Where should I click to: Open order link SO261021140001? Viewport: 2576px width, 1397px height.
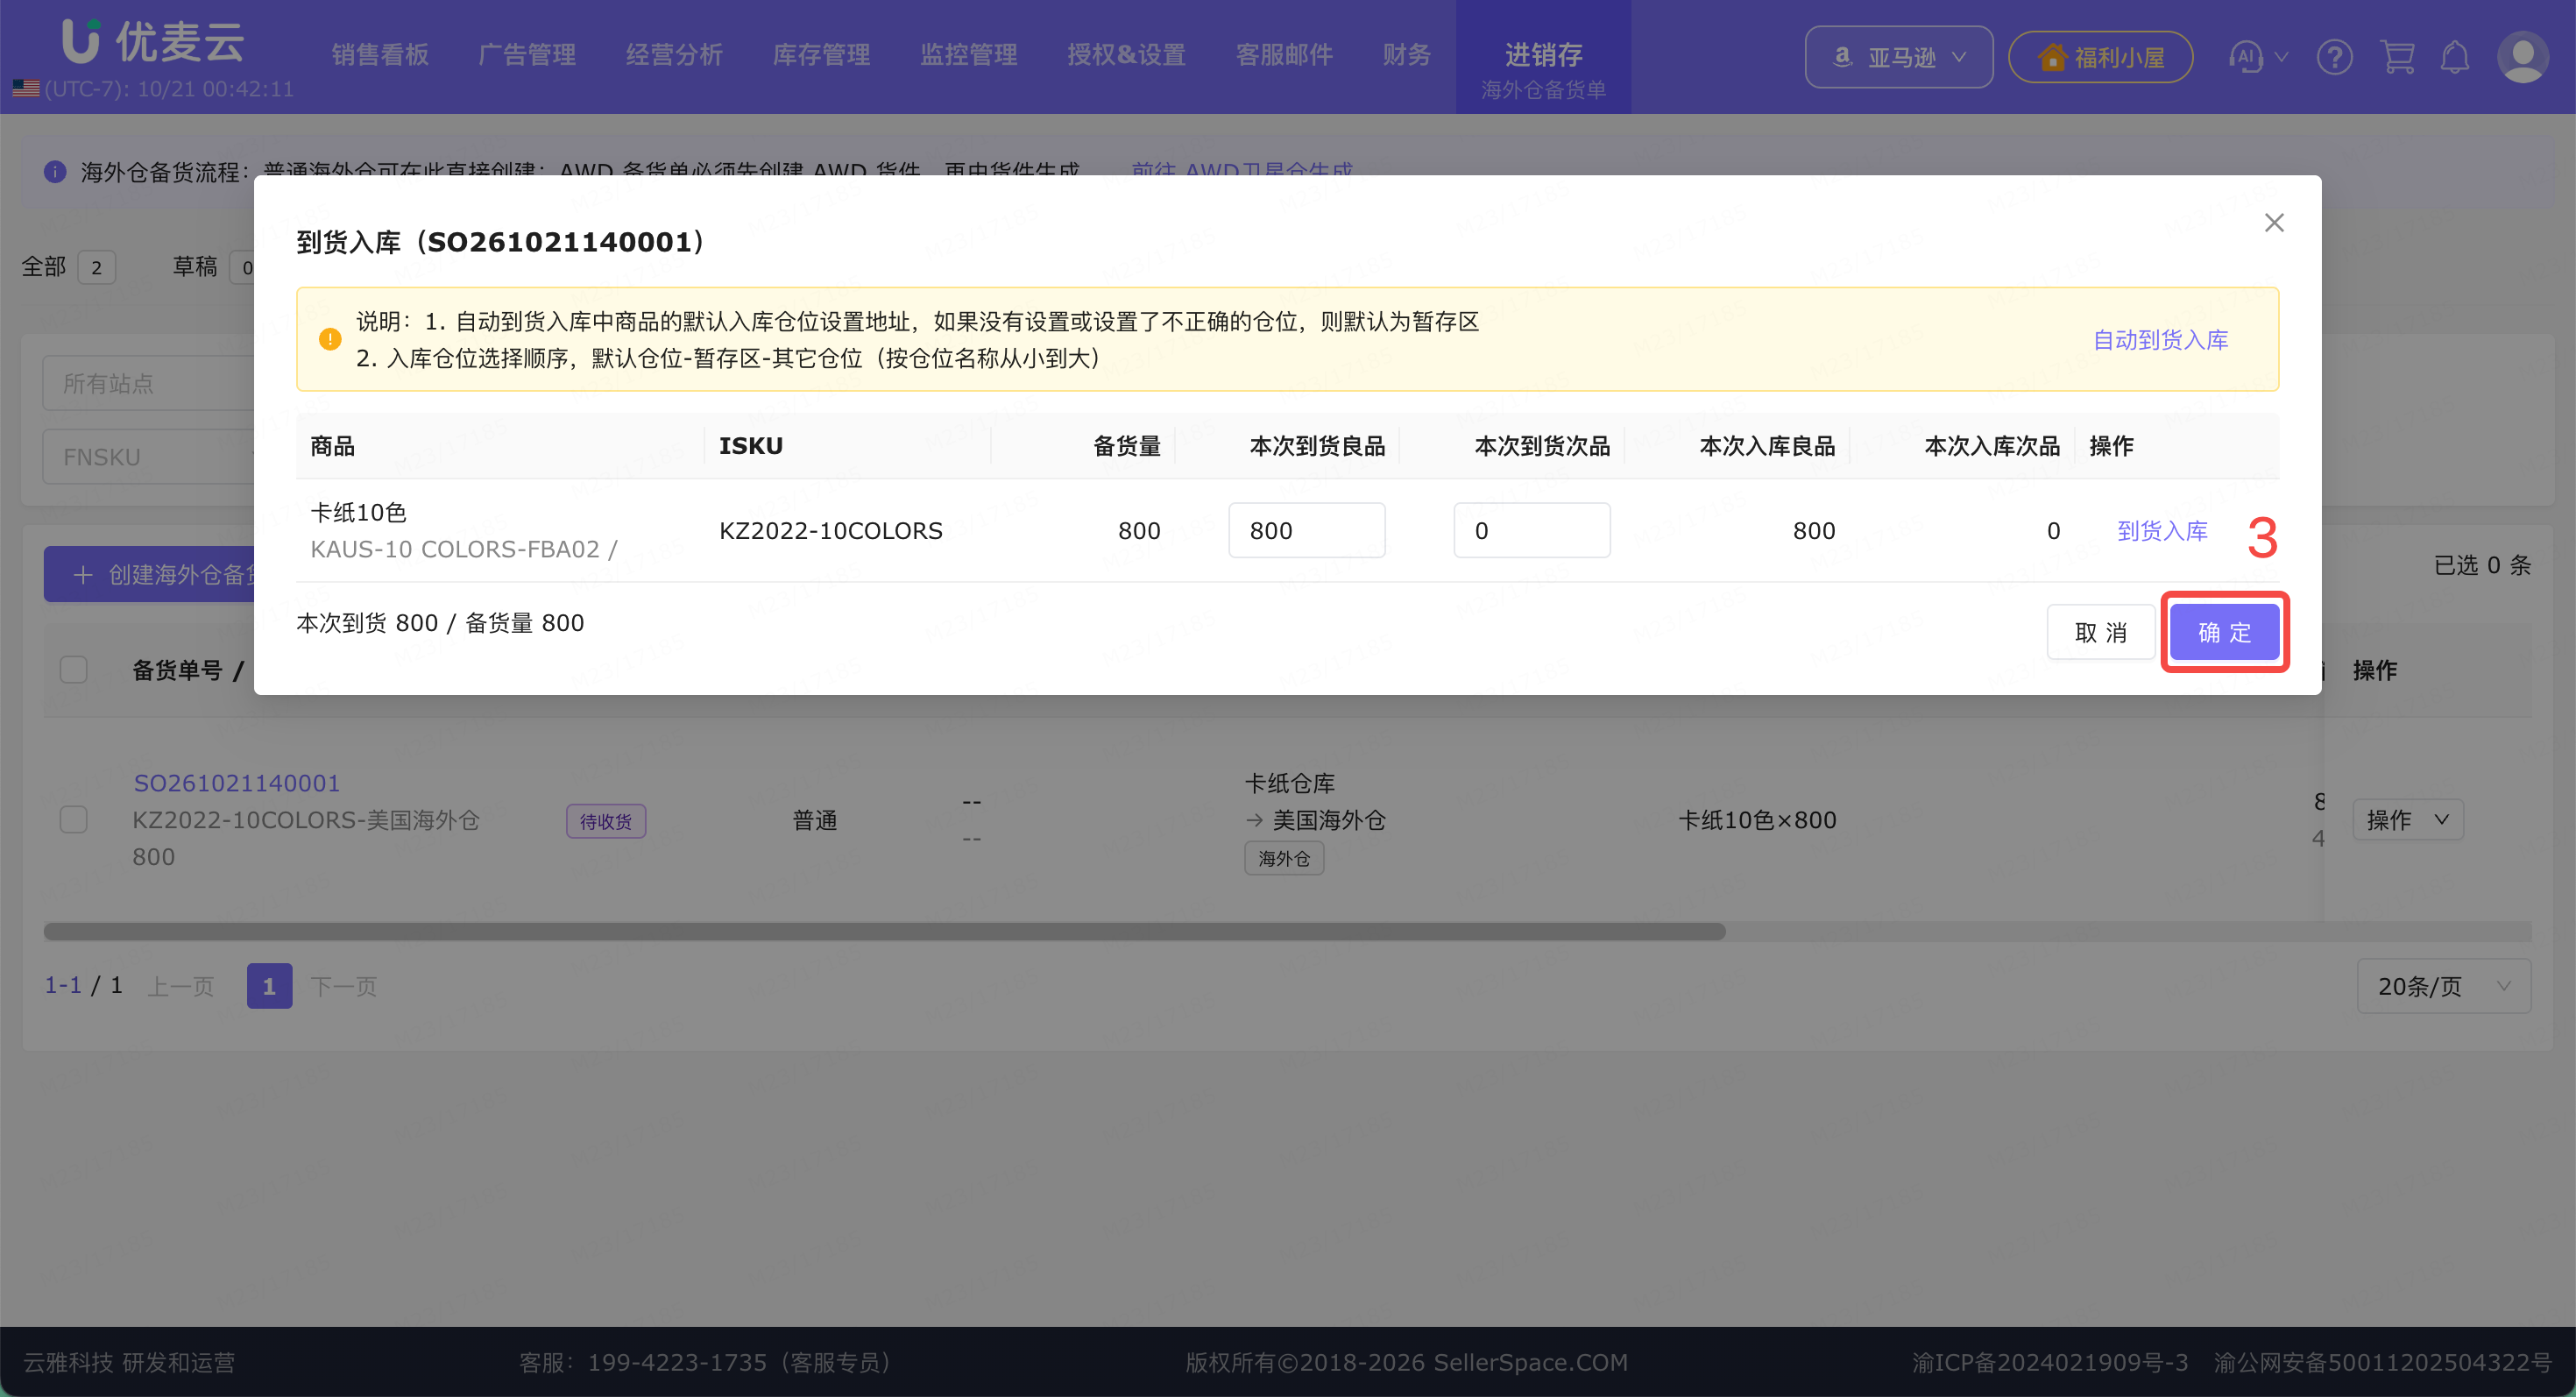(237, 783)
